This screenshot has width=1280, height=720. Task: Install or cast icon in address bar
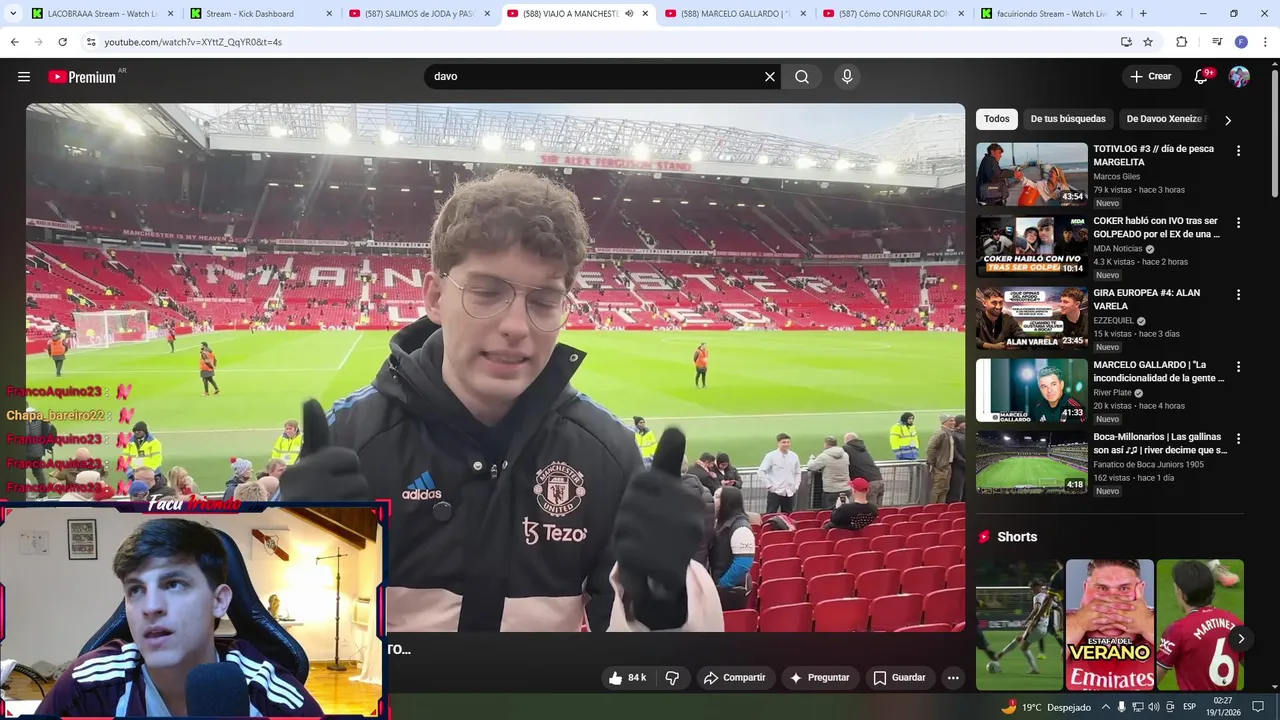1126,42
